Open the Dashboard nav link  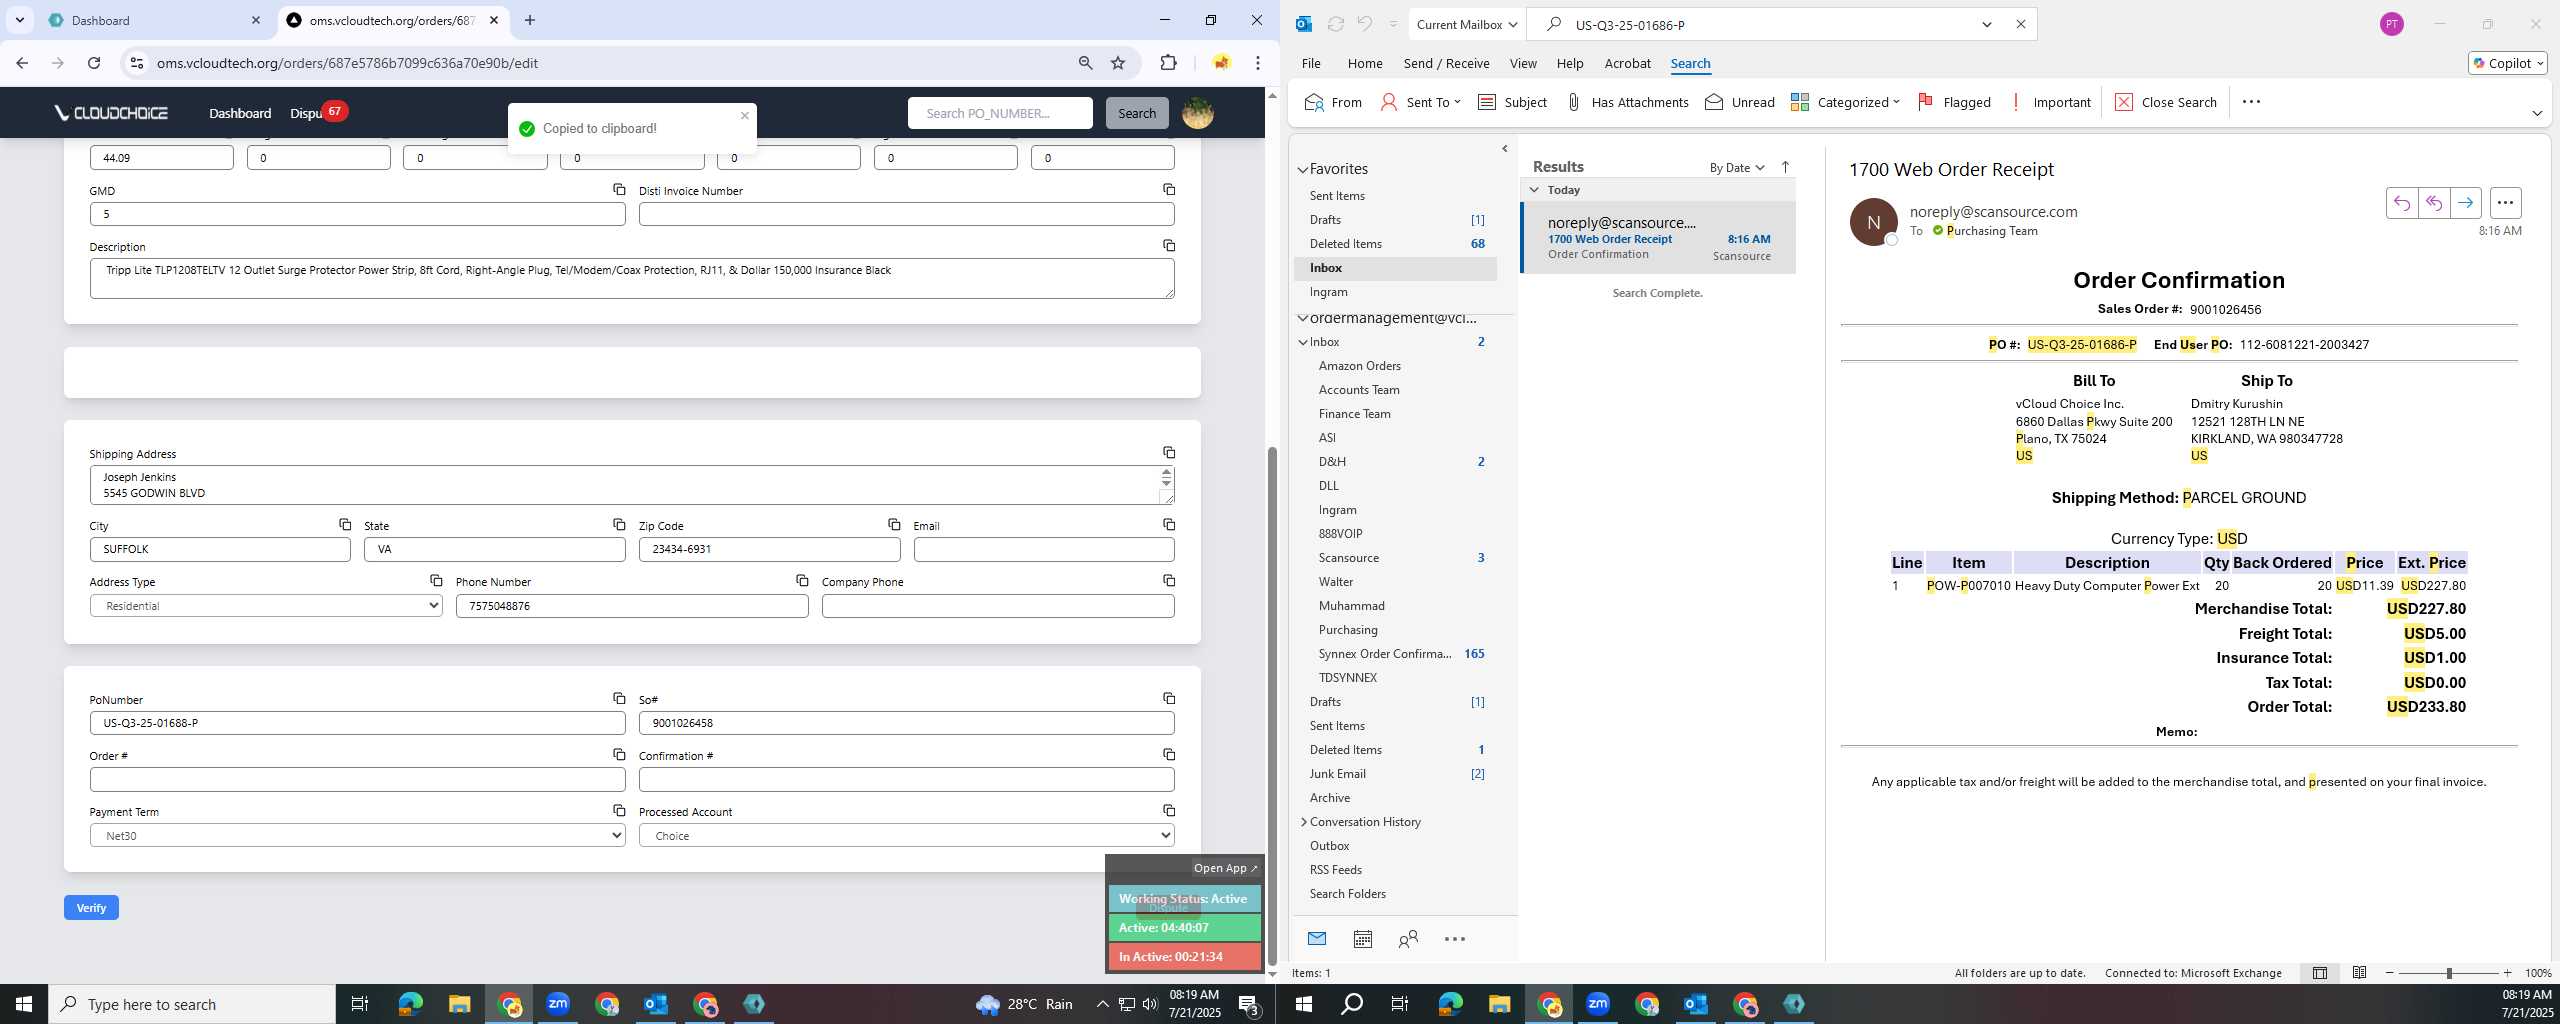click(x=240, y=113)
